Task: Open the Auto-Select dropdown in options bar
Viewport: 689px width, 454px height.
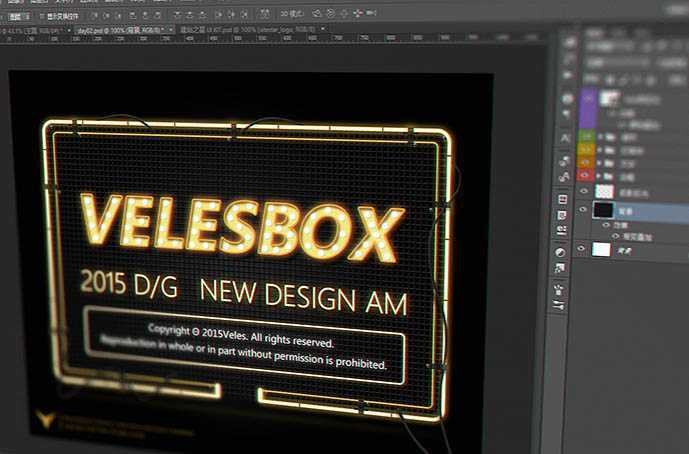Action: coord(20,16)
